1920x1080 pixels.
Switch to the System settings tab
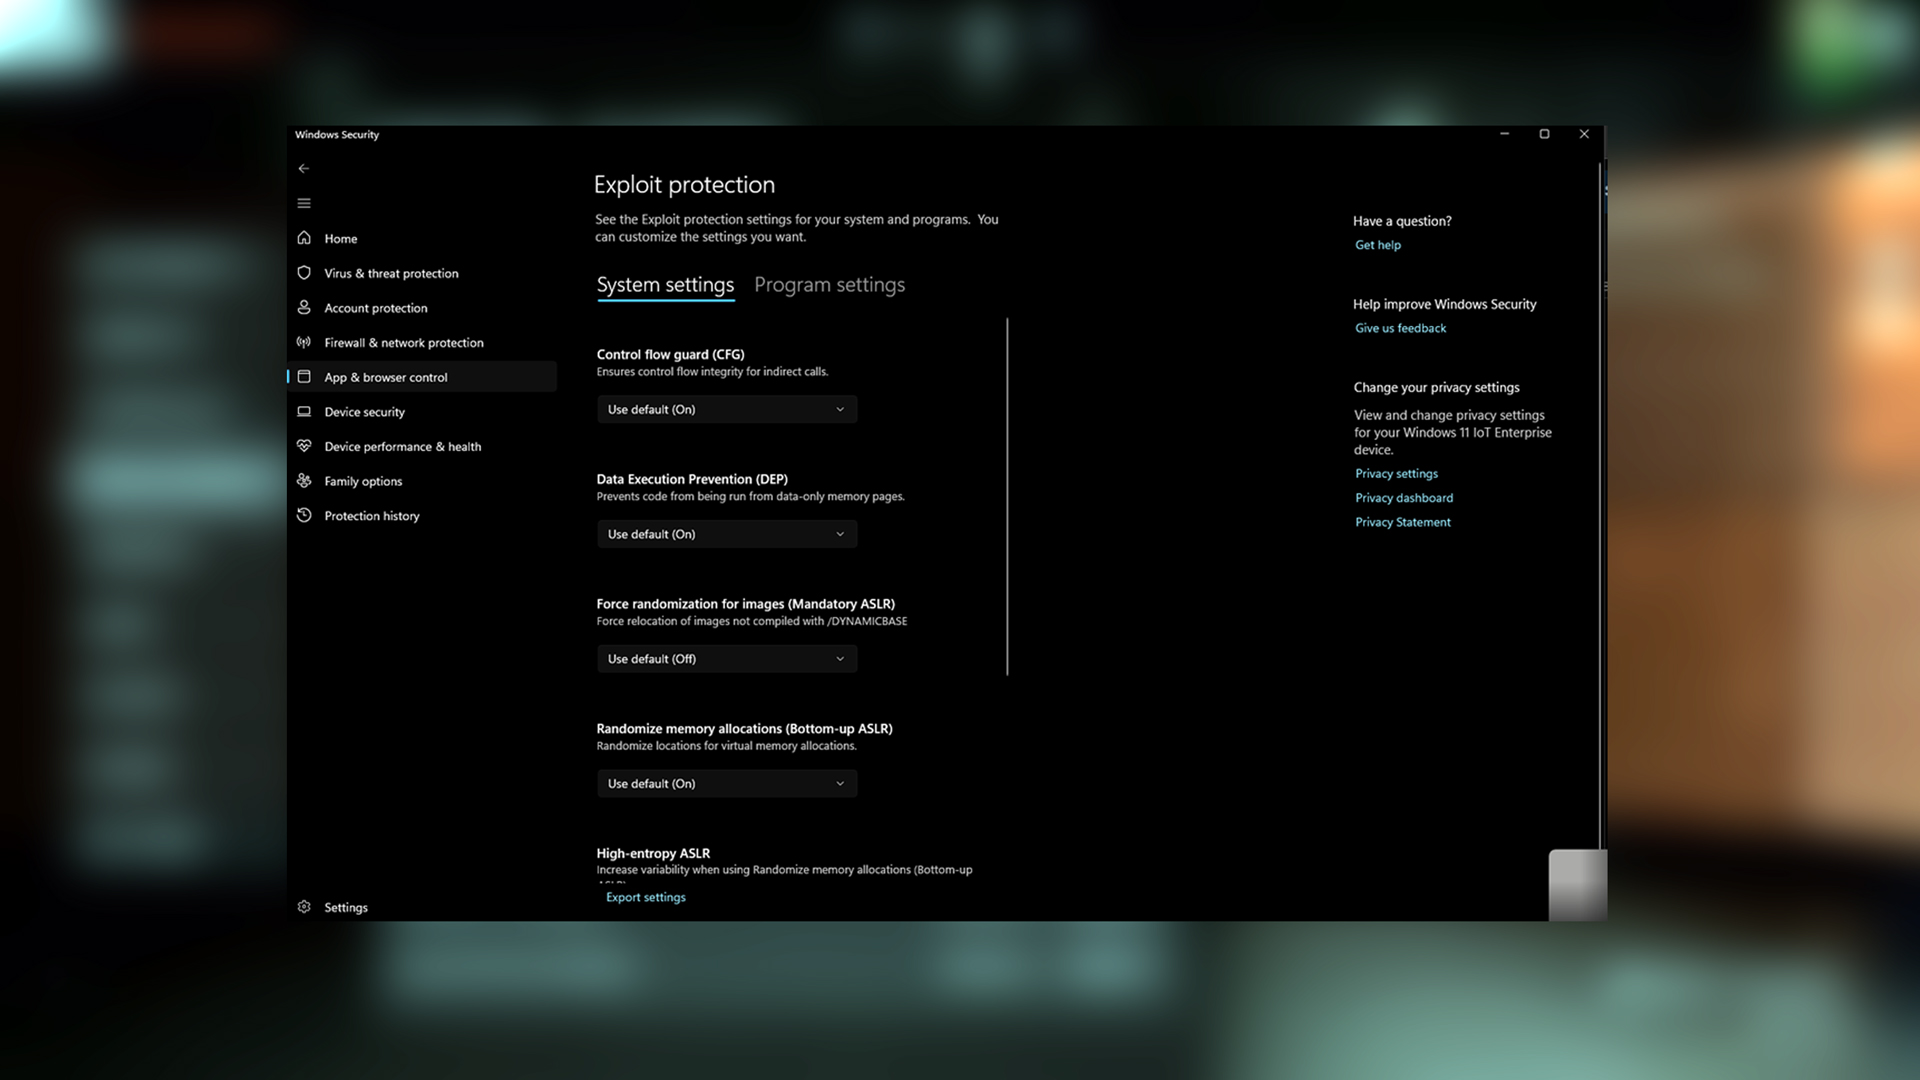665,285
